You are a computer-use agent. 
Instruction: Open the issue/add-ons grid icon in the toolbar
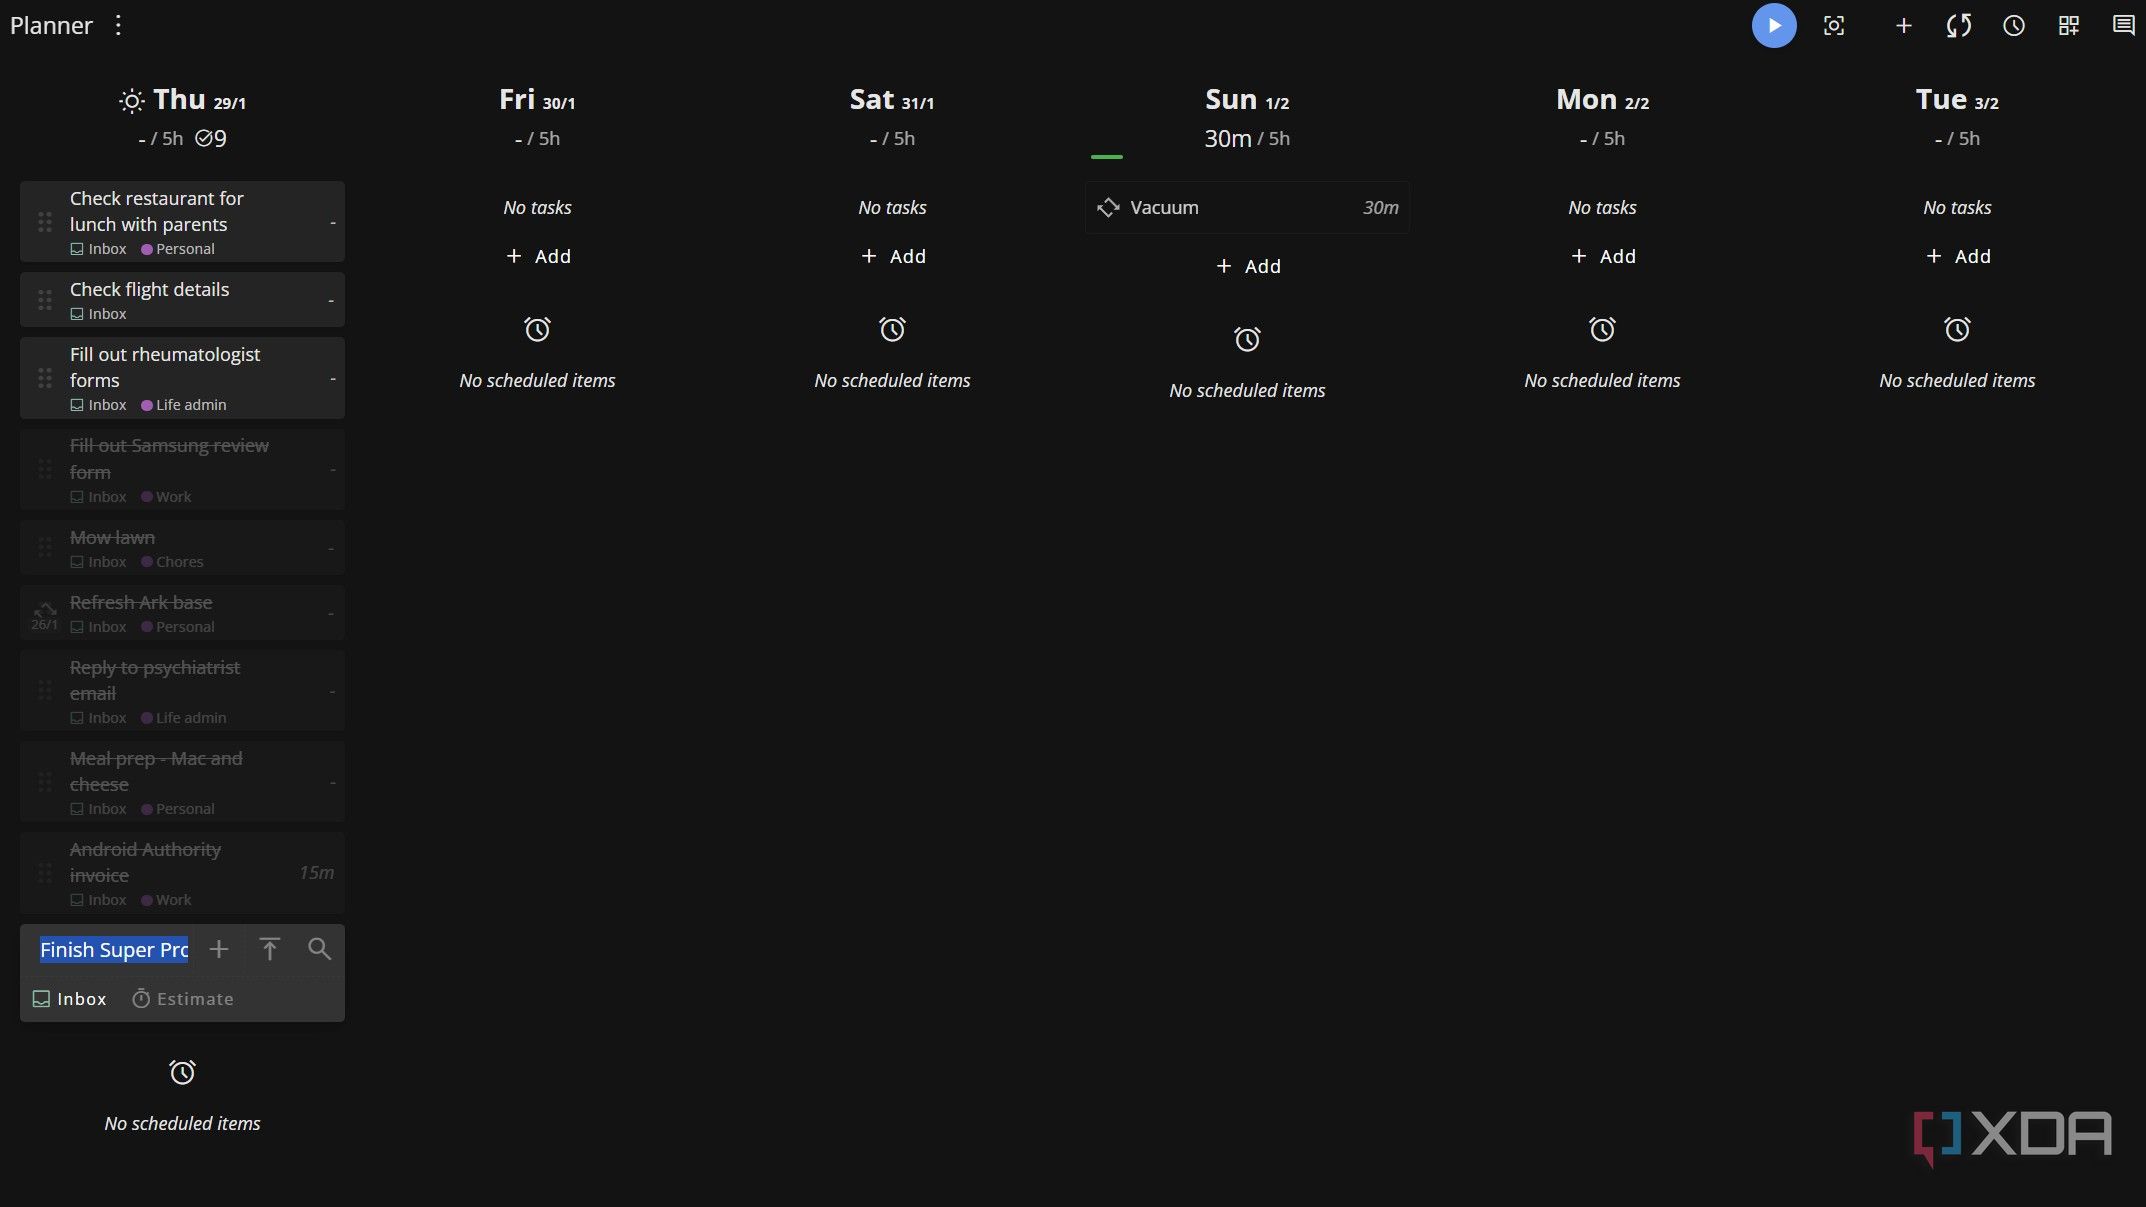(x=2068, y=26)
